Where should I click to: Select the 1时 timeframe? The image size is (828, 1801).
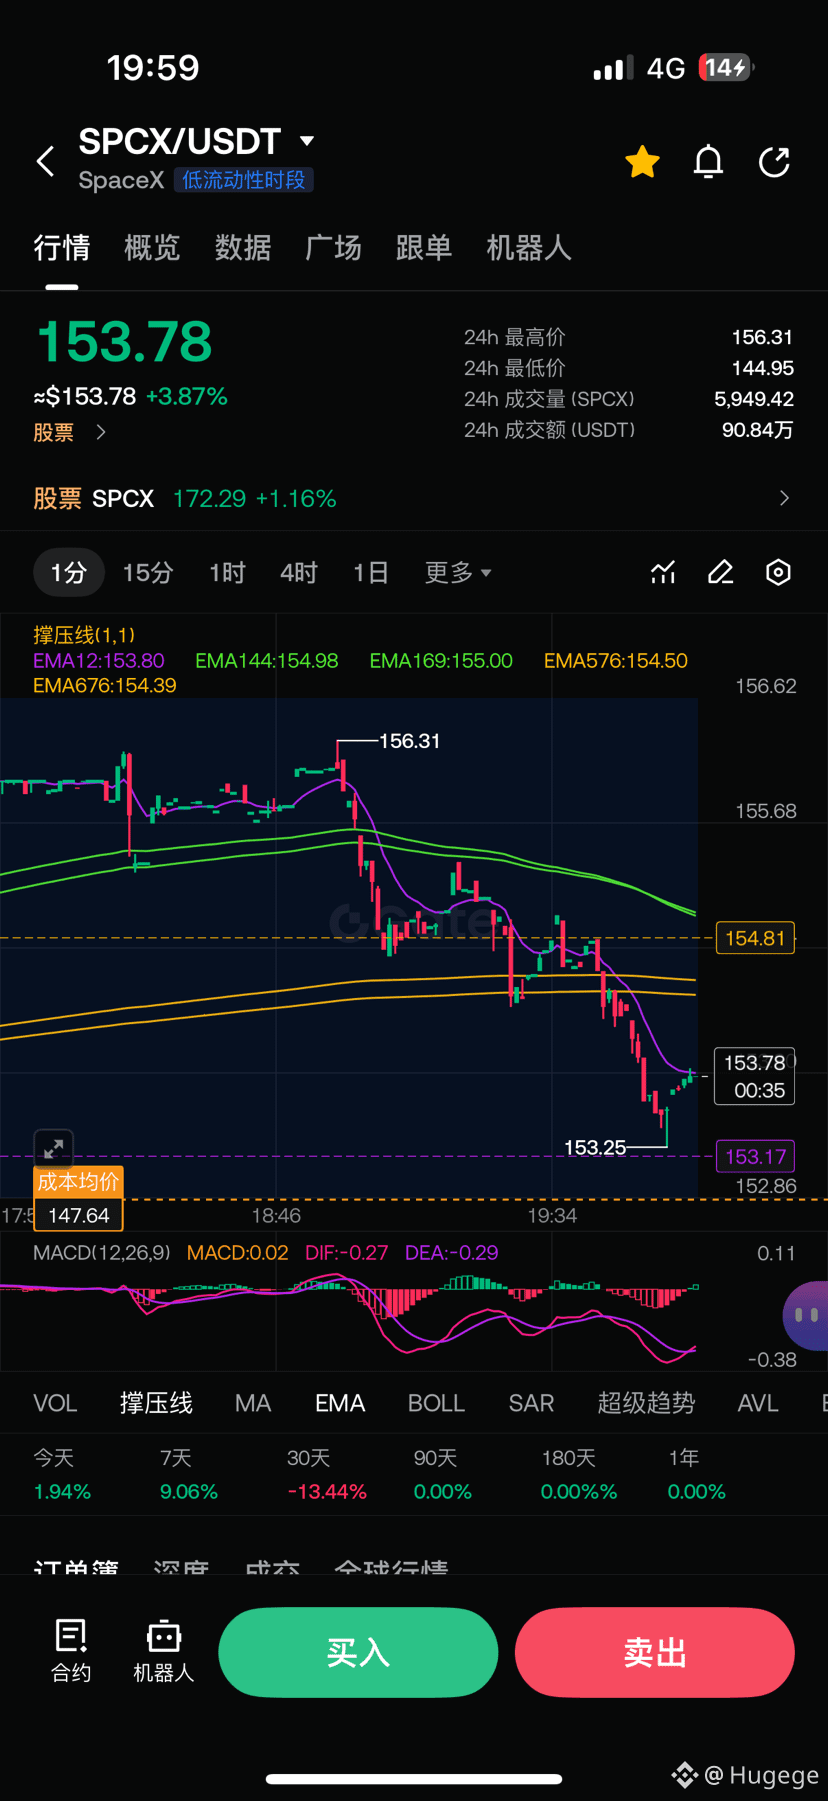point(227,572)
